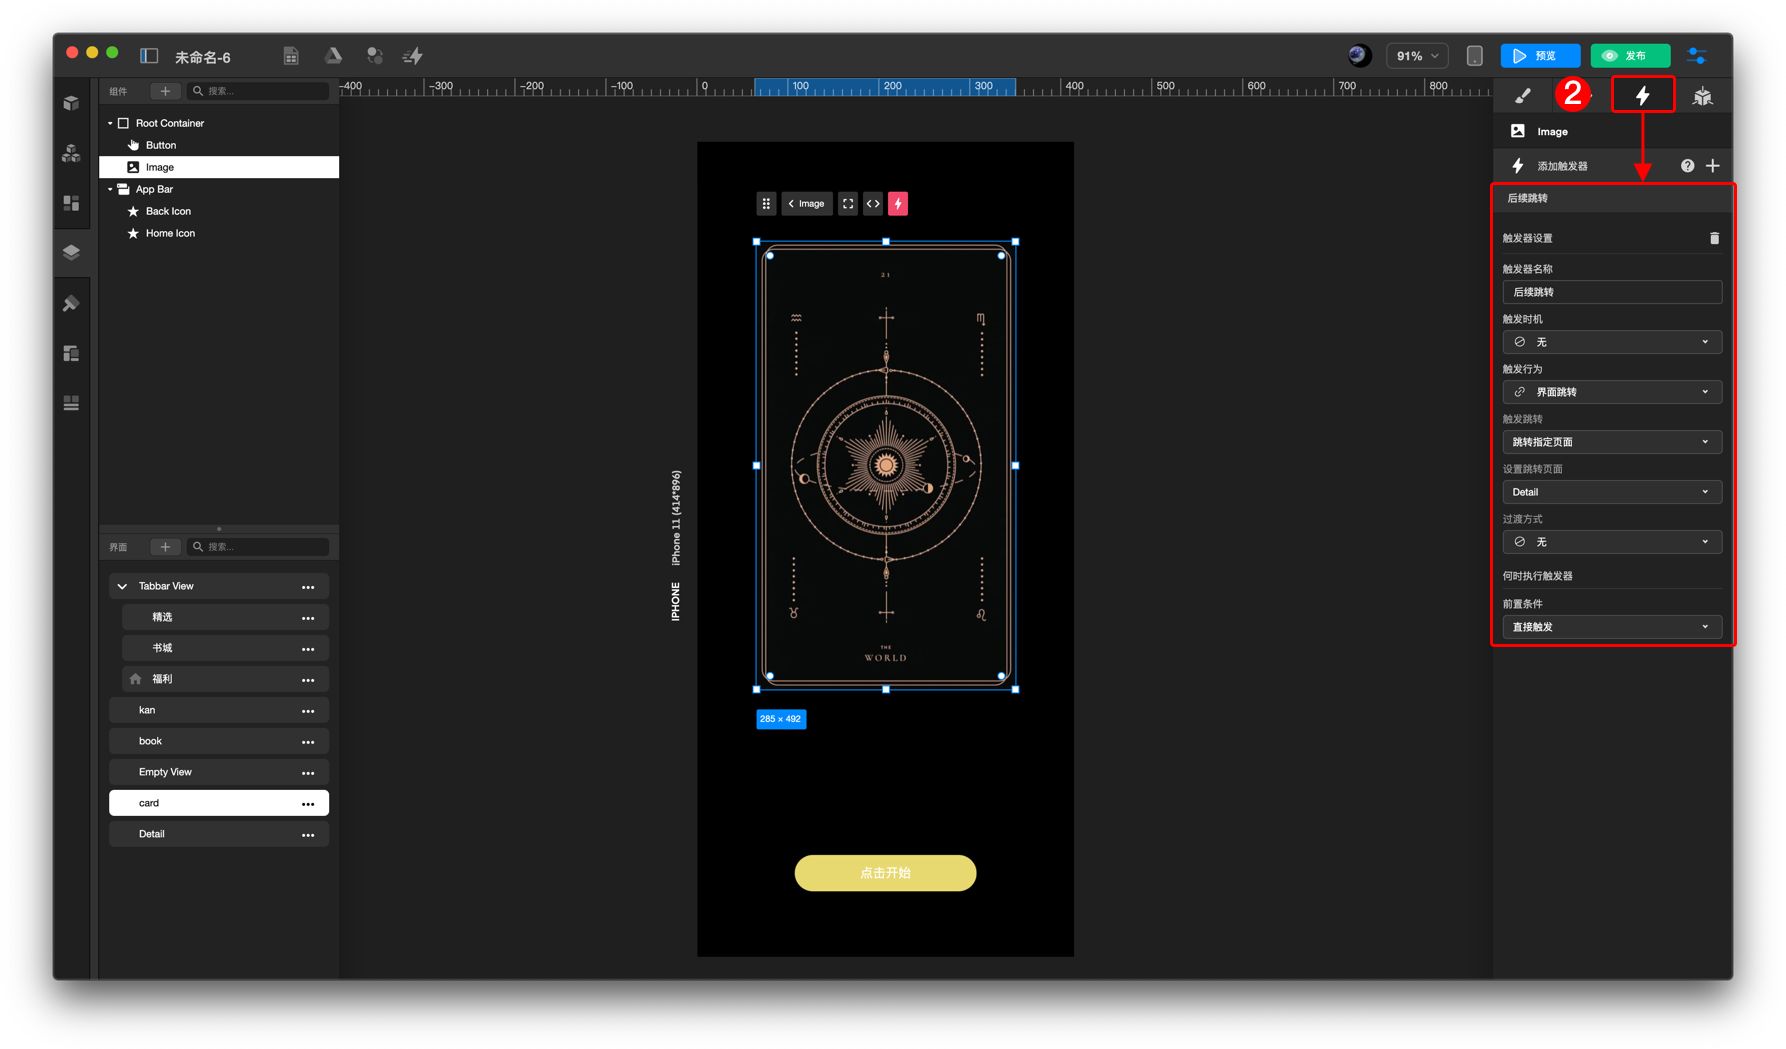
Task: Click the blue 预览 preview button
Action: tap(1540, 56)
